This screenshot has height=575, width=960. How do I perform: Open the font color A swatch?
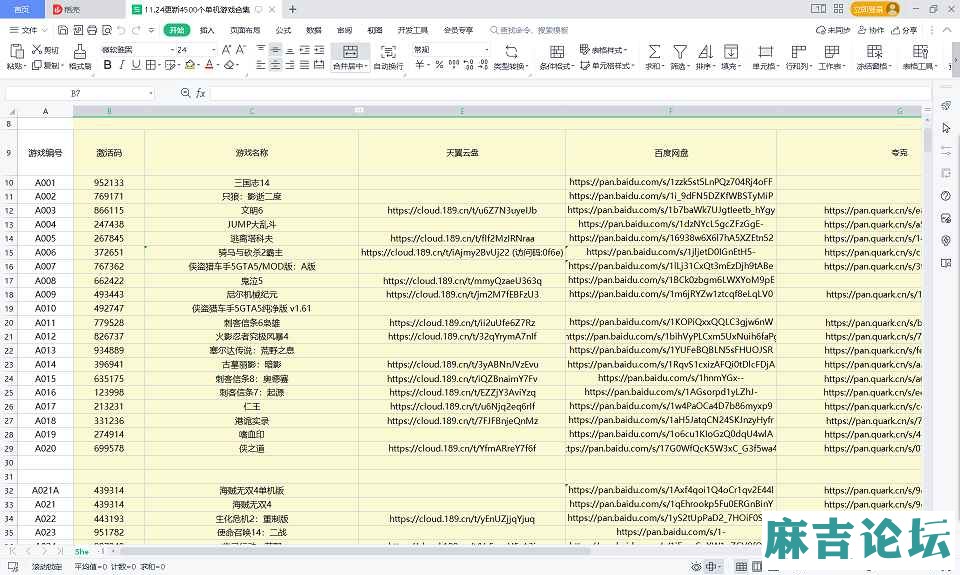click(x=209, y=65)
